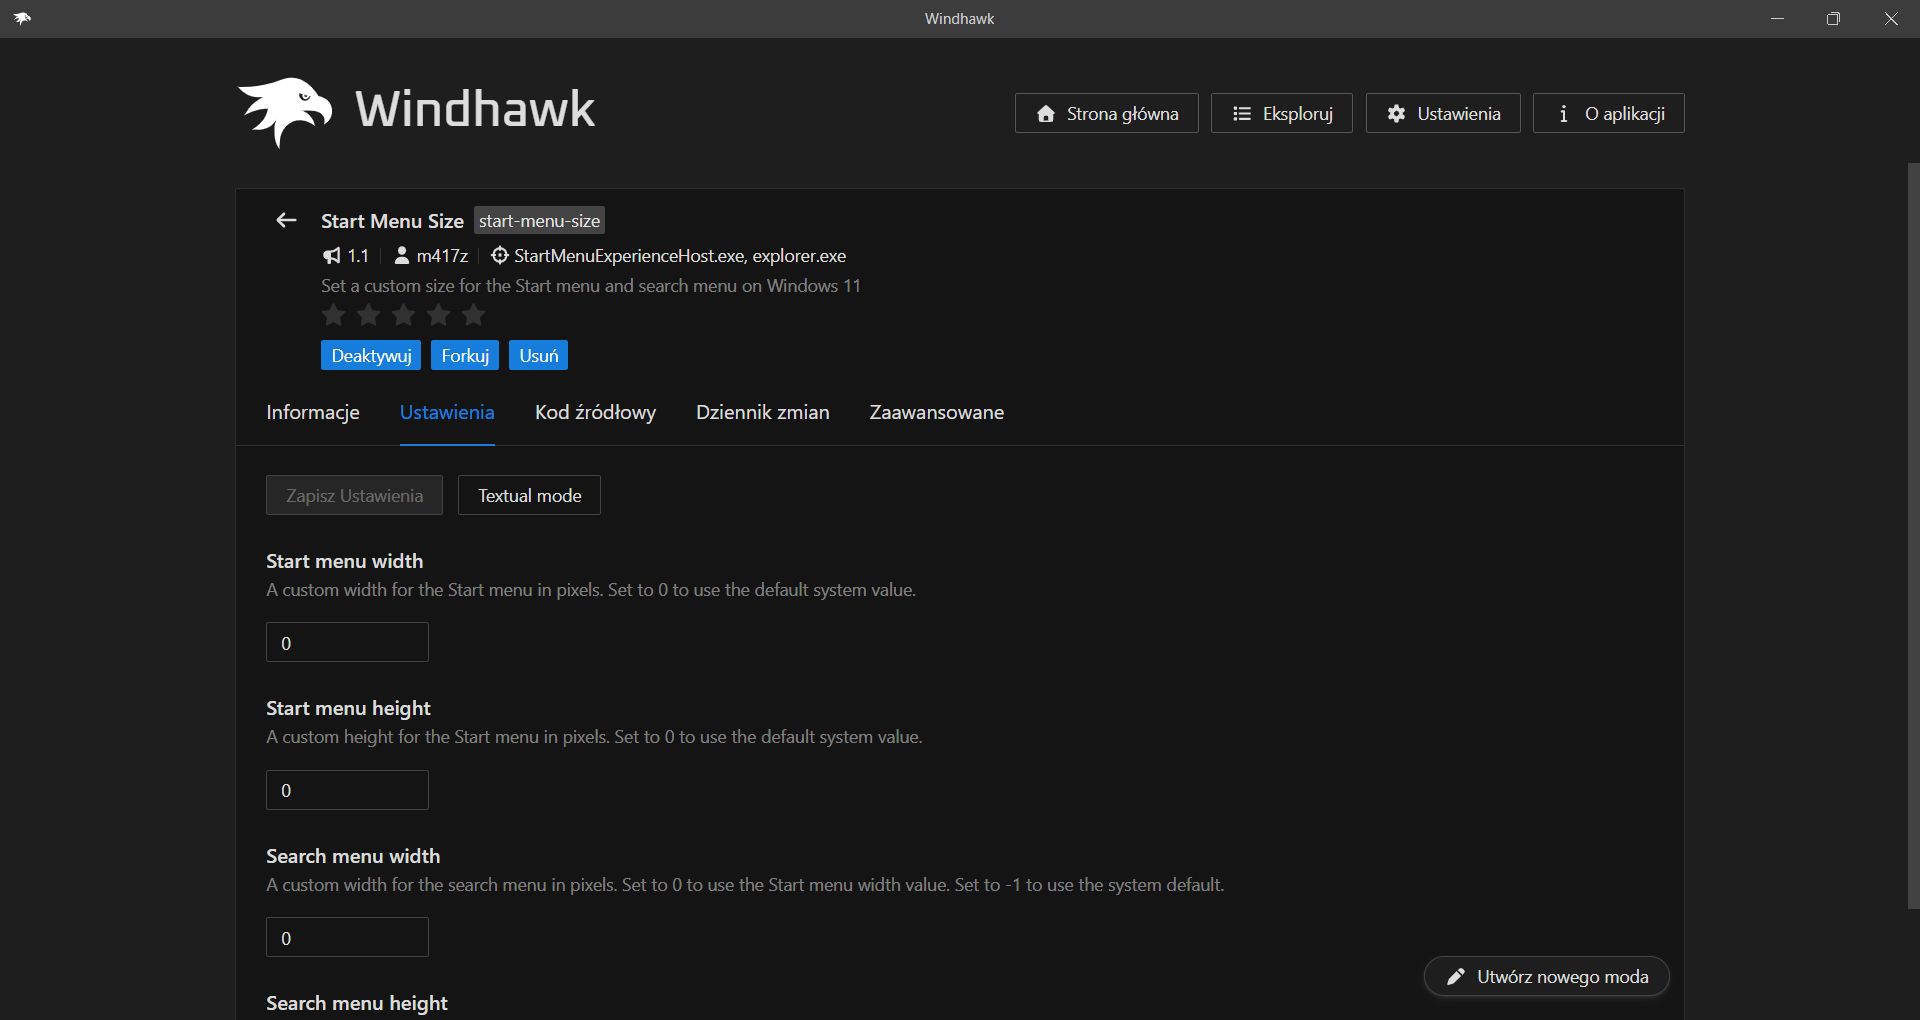The width and height of the screenshot is (1920, 1020).
Task: Rate the mod with the third star
Action: point(404,316)
